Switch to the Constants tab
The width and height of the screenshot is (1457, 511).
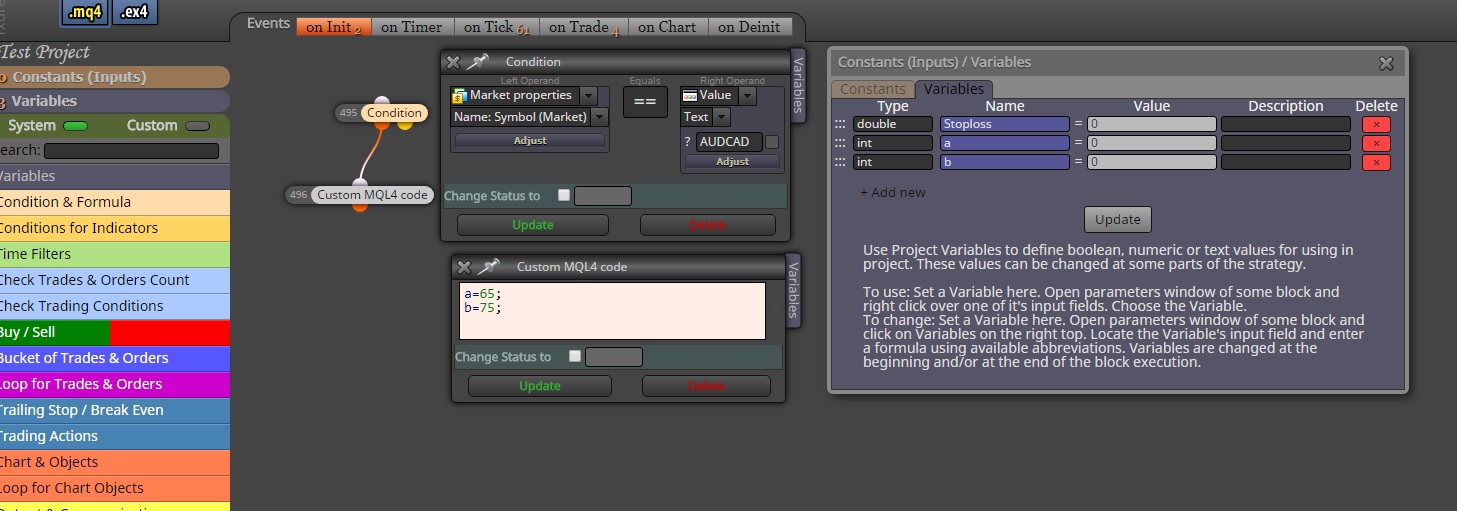[873, 89]
